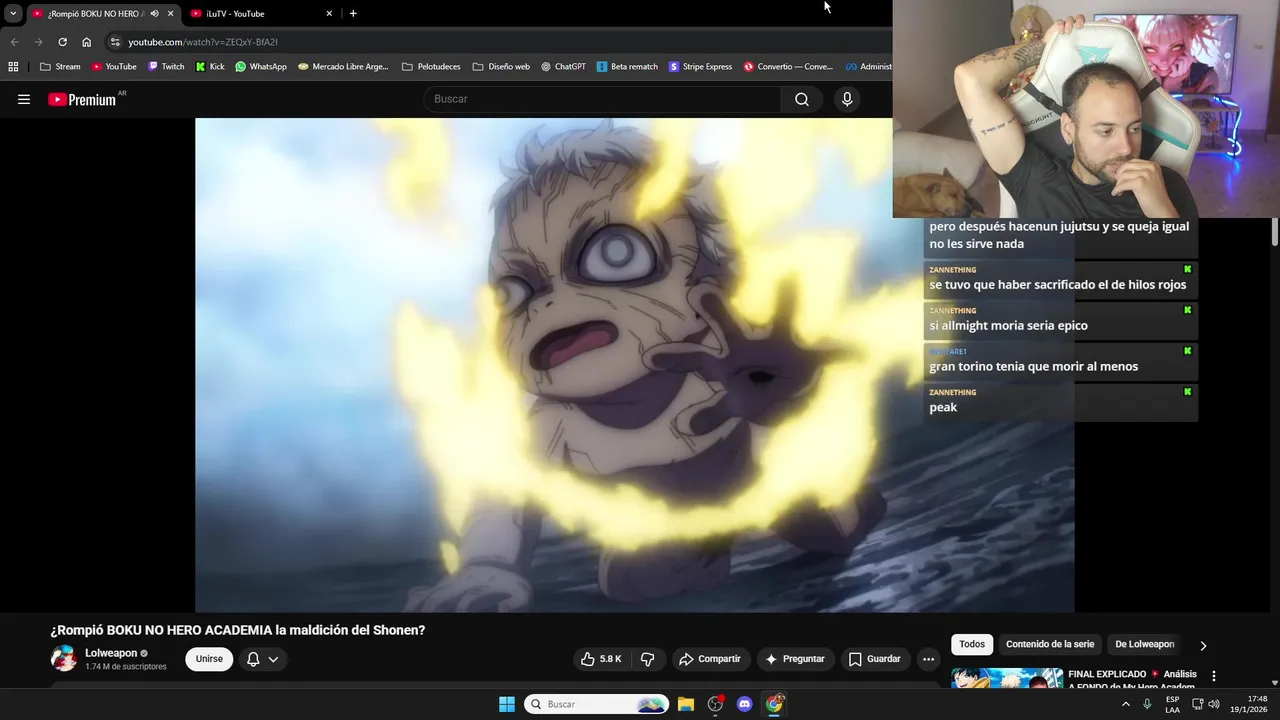Open the Chrome taskbar icon

point(774,704)
